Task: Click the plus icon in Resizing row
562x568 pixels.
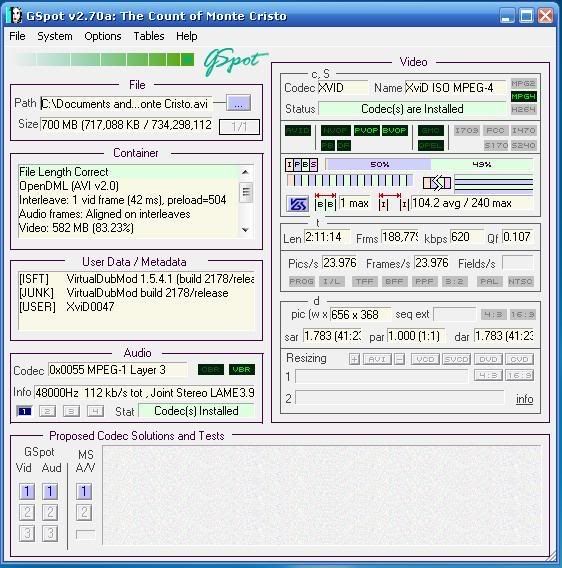Action: pyautogui.click(x=354, y=359)
